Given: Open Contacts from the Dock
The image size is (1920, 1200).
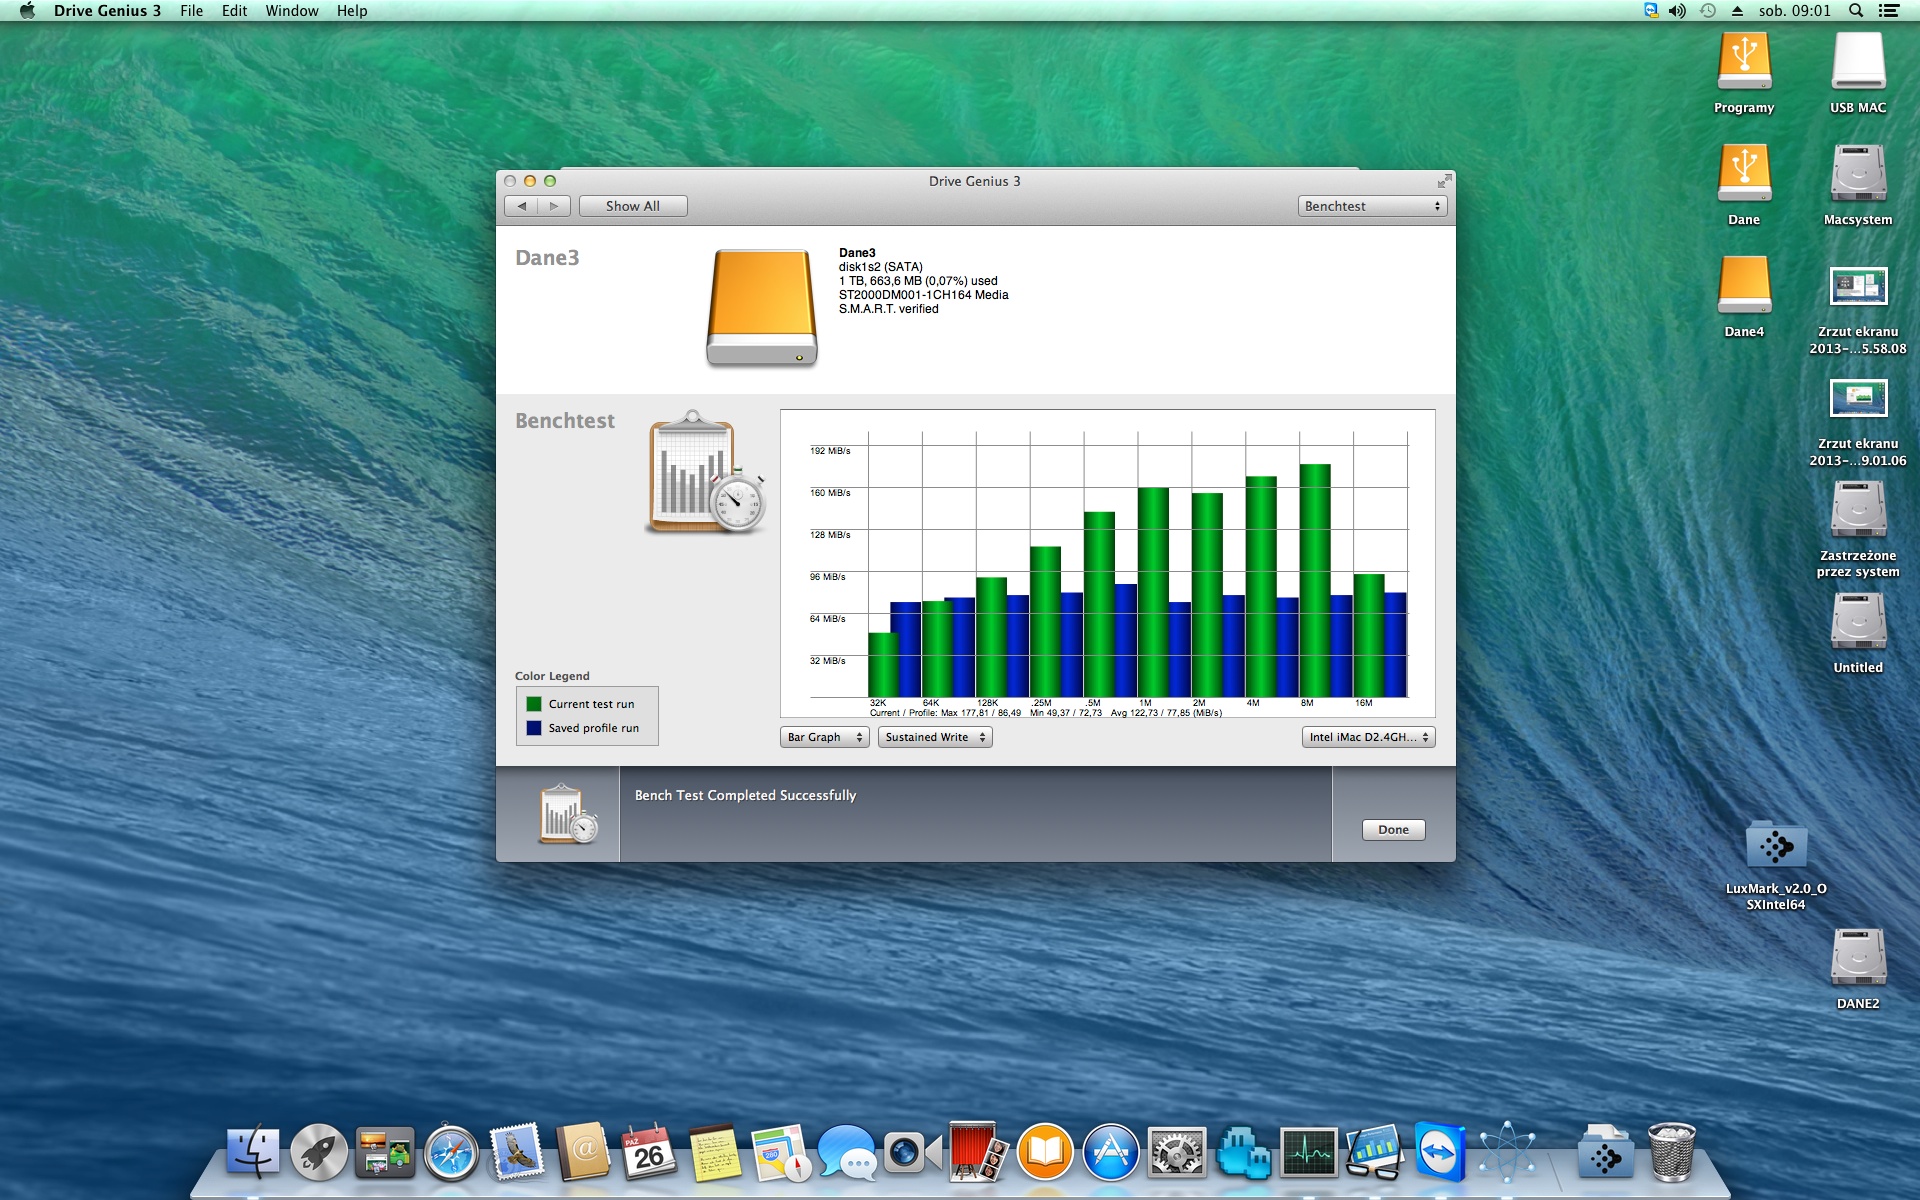Looking at the screenshot, I should [x=583, y=1152].
